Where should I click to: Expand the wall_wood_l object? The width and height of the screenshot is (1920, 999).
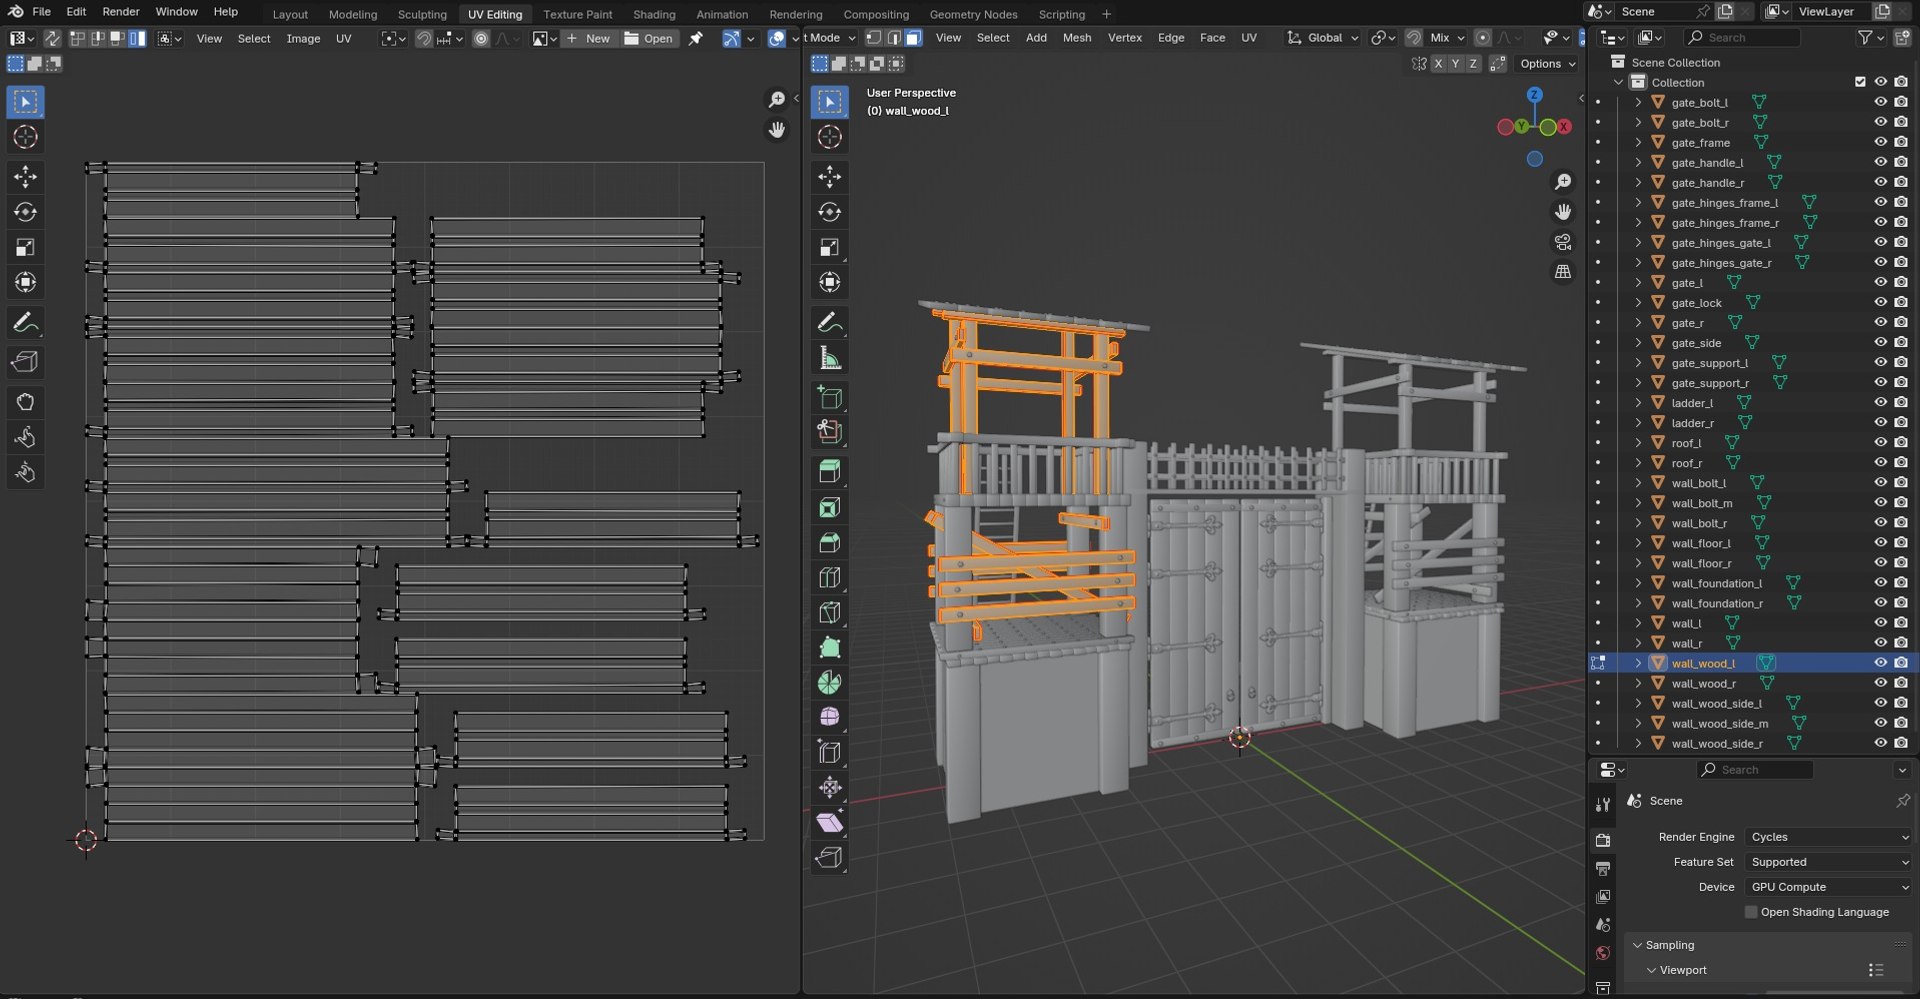tap(1638, 663)
